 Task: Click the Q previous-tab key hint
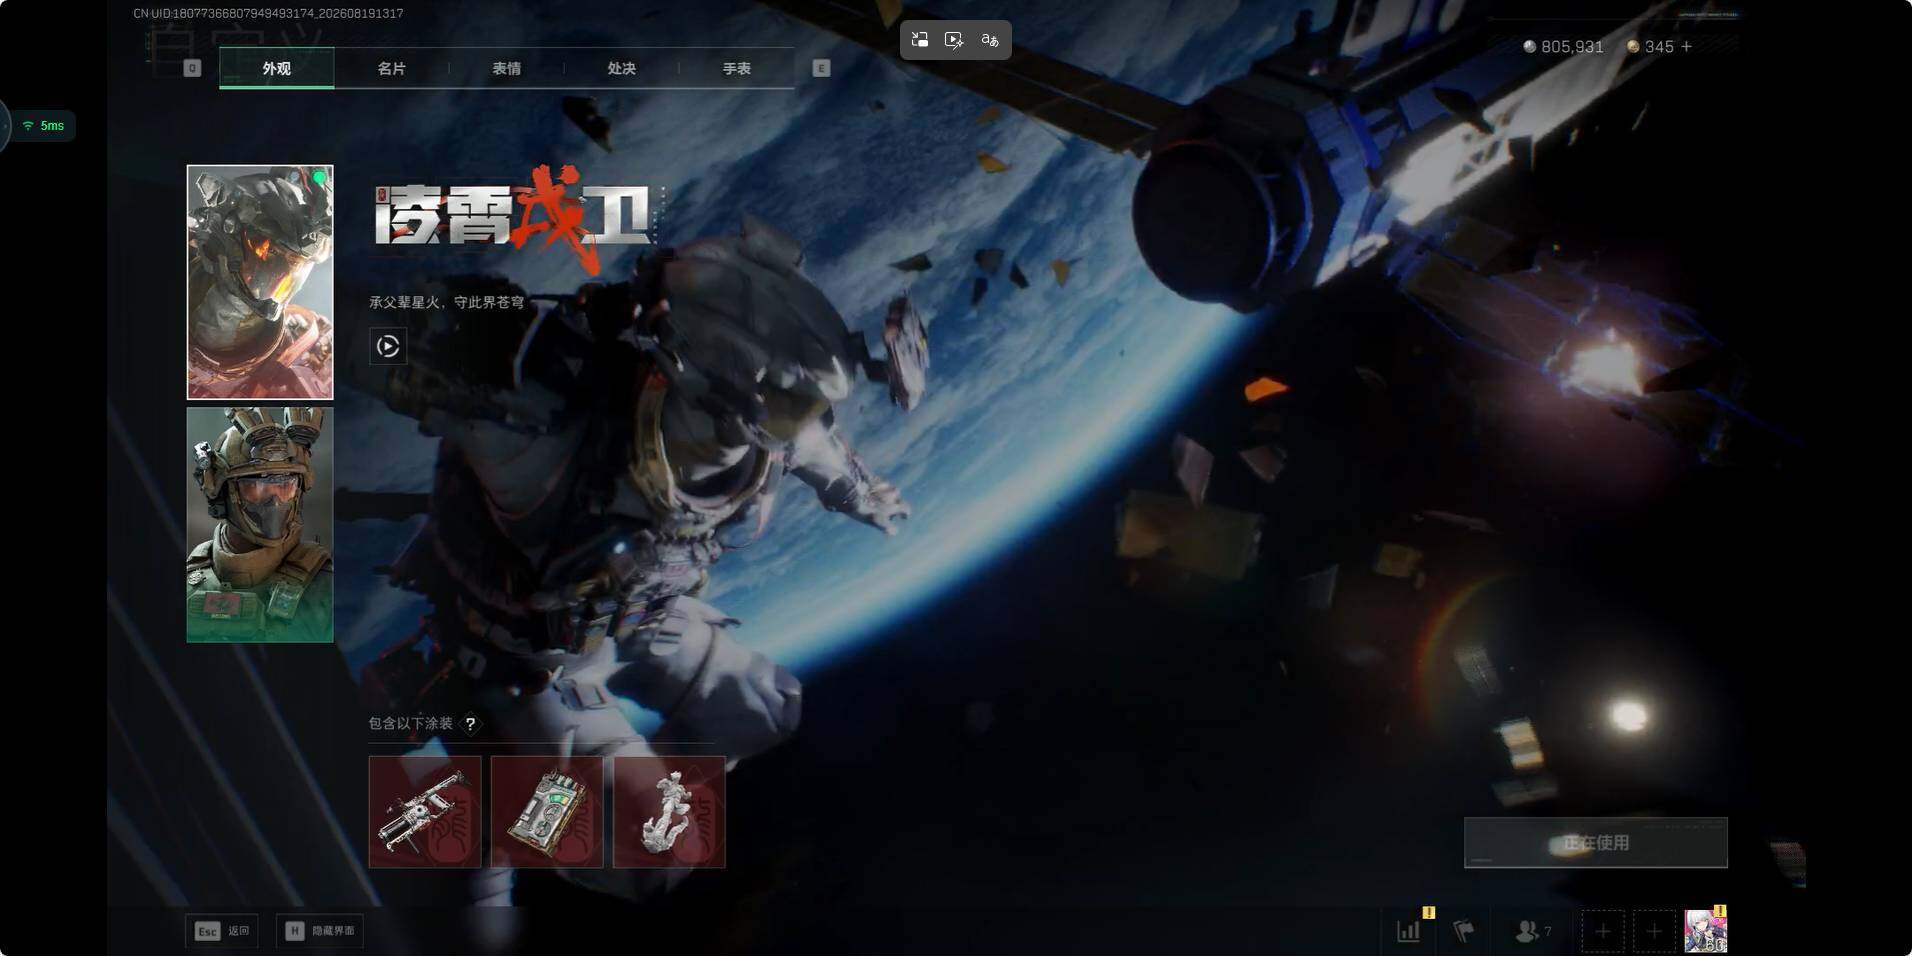coord(193,68)
